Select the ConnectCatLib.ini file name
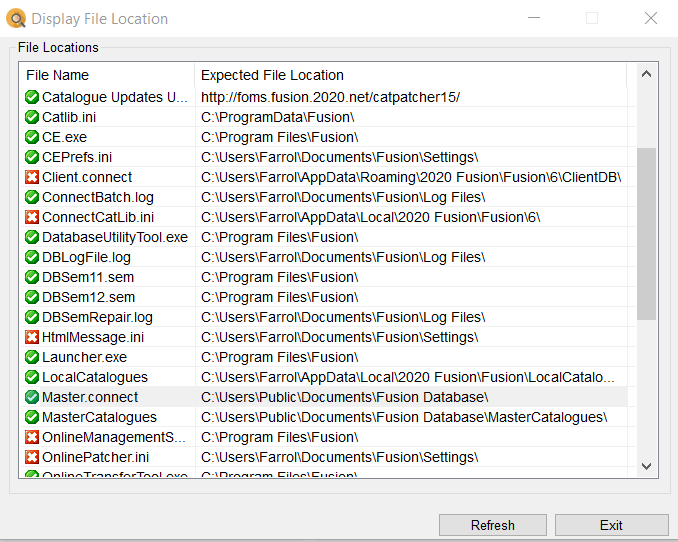The height and width of the screenshot is (542, 678). 98,217
